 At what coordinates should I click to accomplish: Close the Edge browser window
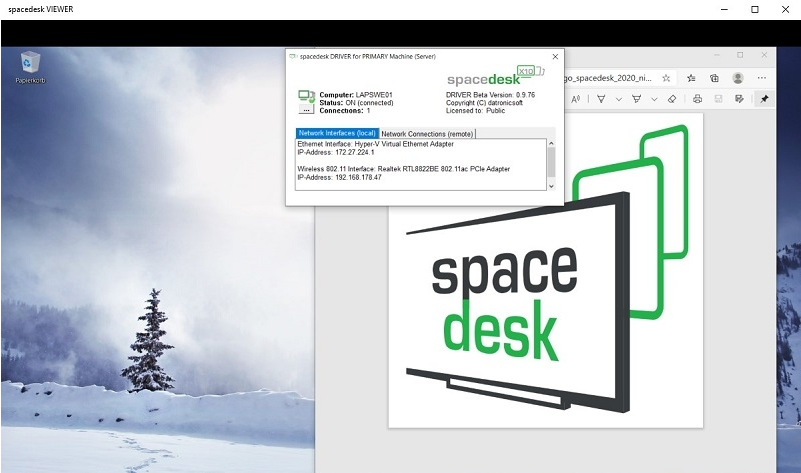point(764,55)
